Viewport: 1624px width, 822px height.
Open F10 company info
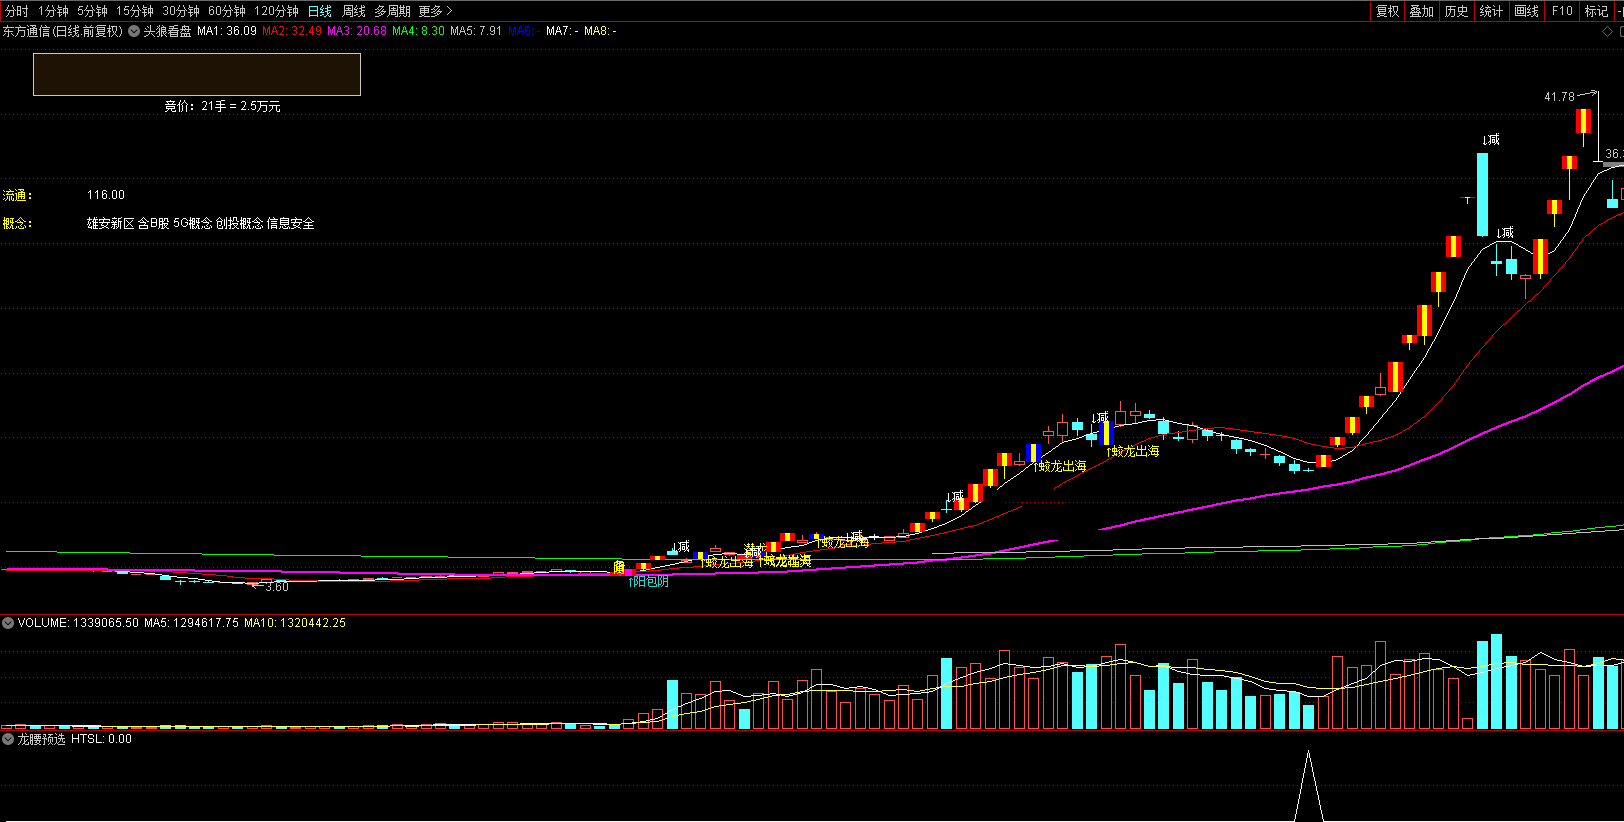(x=1562, y=11)
